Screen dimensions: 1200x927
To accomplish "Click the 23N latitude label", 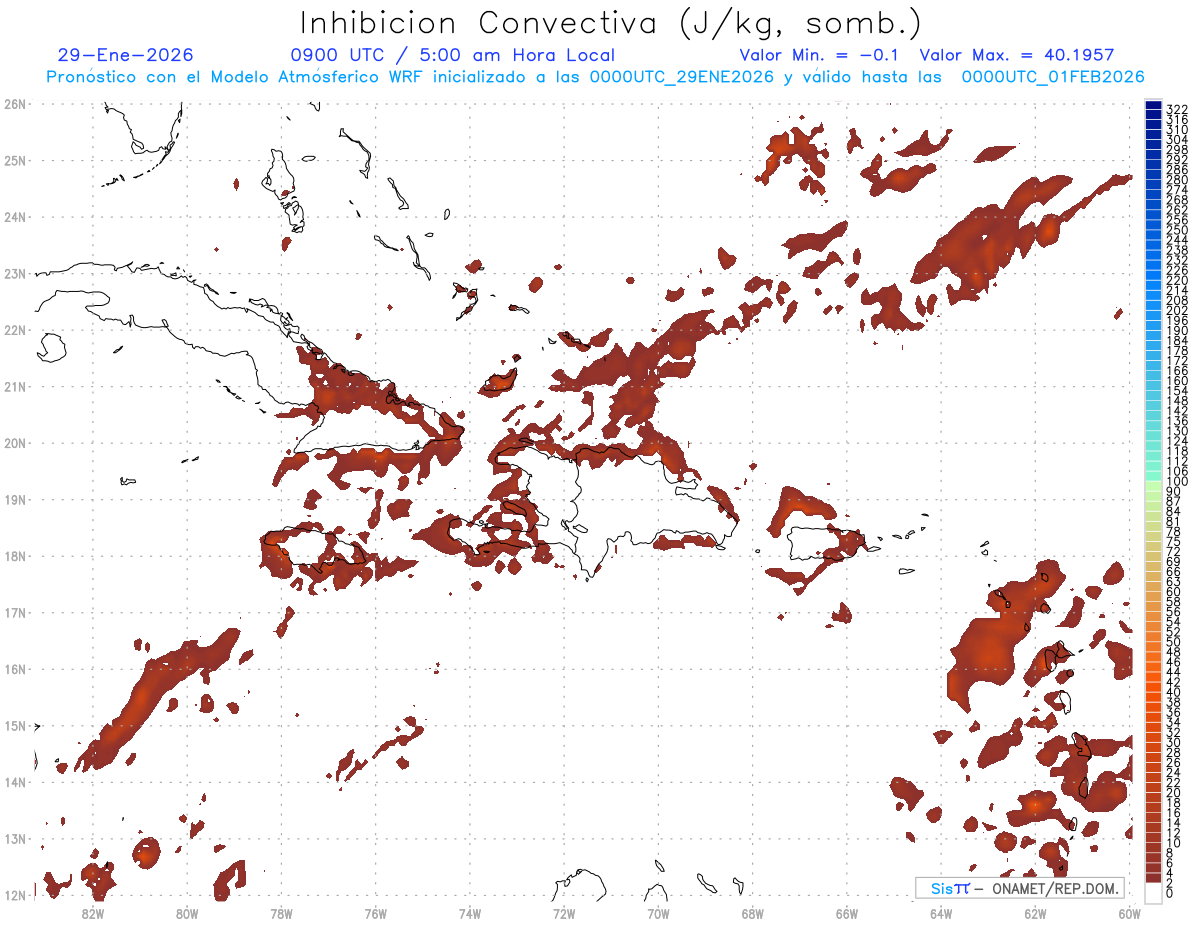I will (15, 273).
